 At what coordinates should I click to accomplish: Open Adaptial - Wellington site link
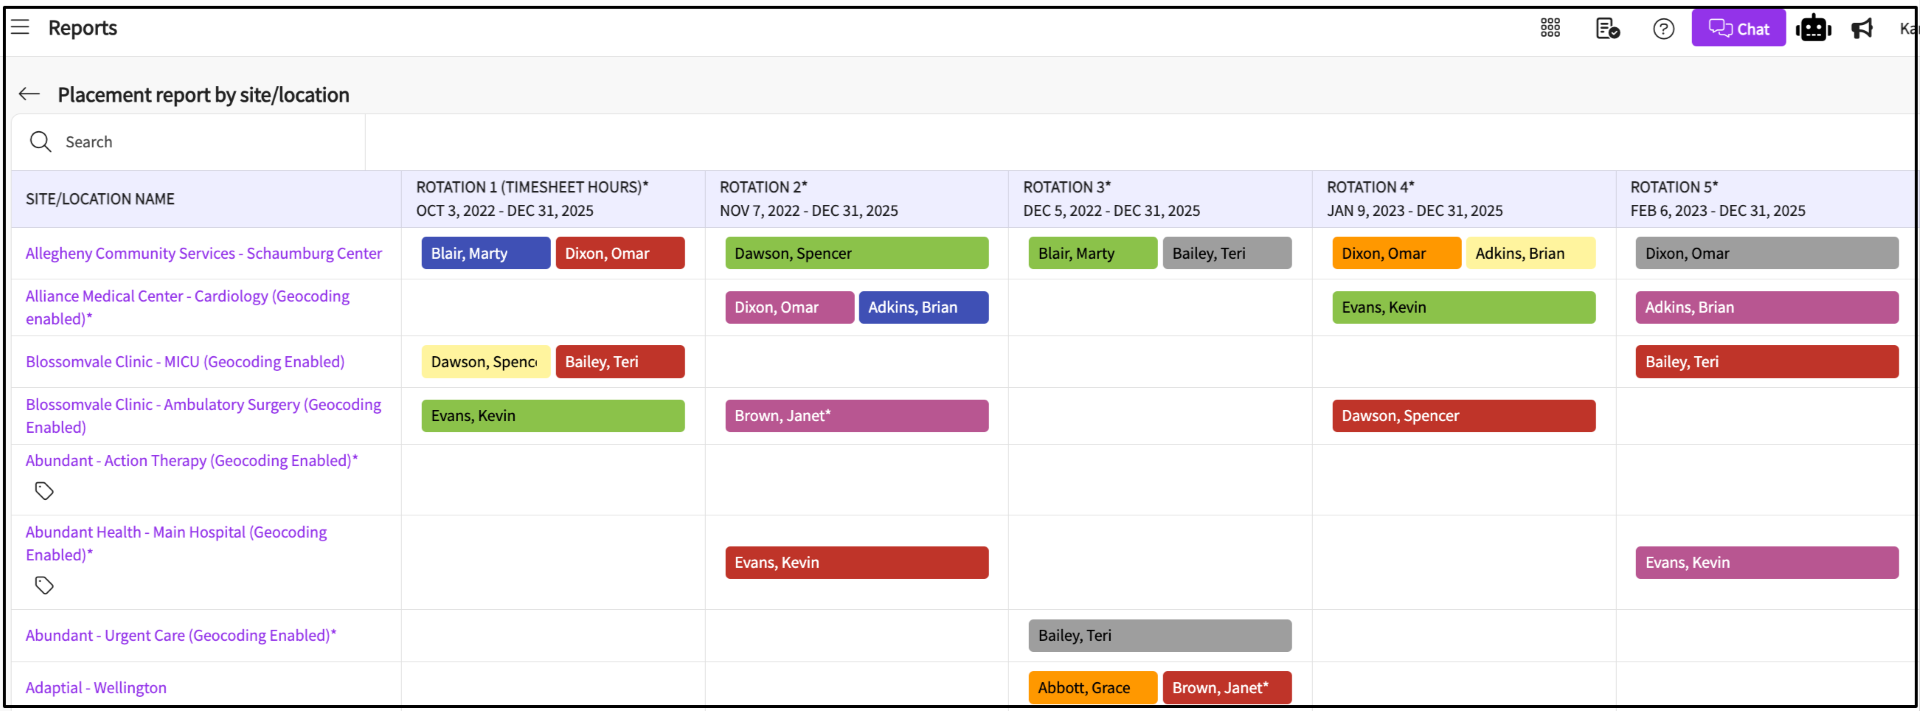(96, 688)
